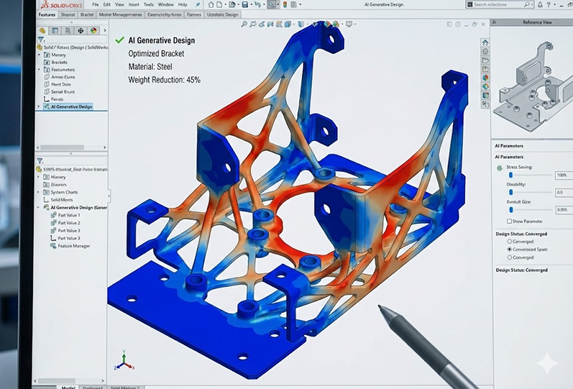Click the Stress Saving value field showing 100%
The width and height of the screenshot is (573, 389).
(564, 175)
